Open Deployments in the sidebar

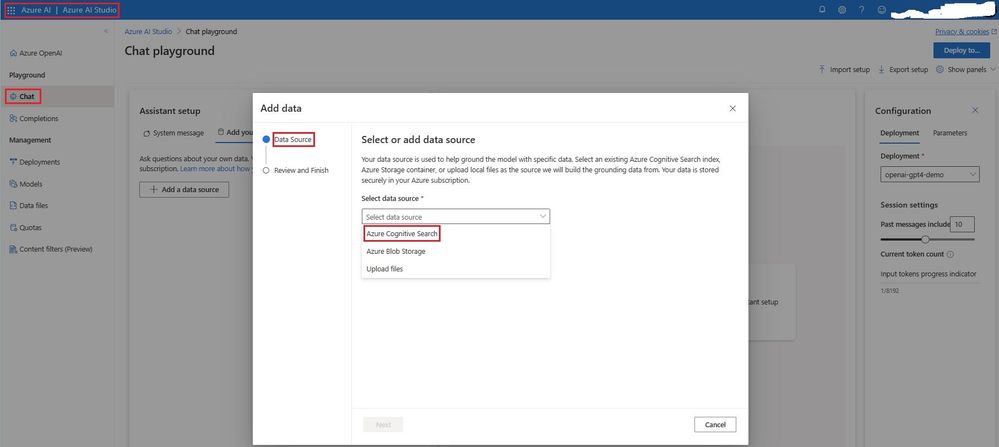click(34, 162)
